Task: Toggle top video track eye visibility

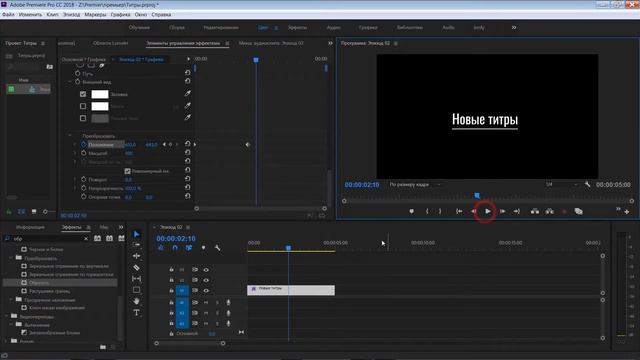Action: [x=206, y=270]
